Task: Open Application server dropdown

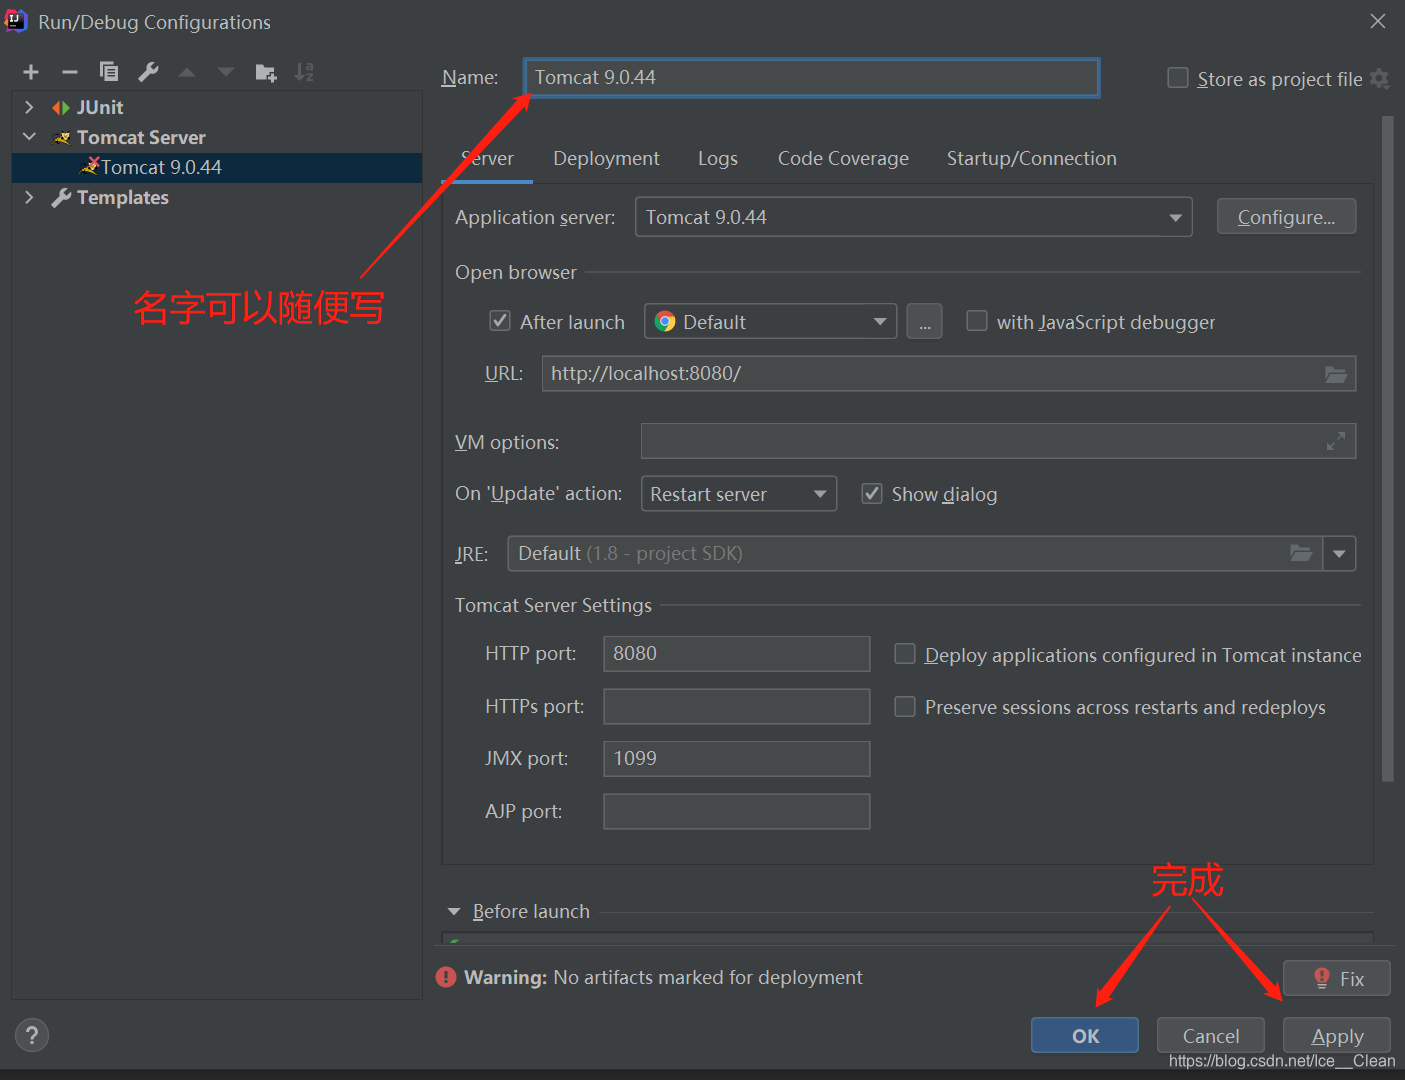Action: tap(913, 217)
